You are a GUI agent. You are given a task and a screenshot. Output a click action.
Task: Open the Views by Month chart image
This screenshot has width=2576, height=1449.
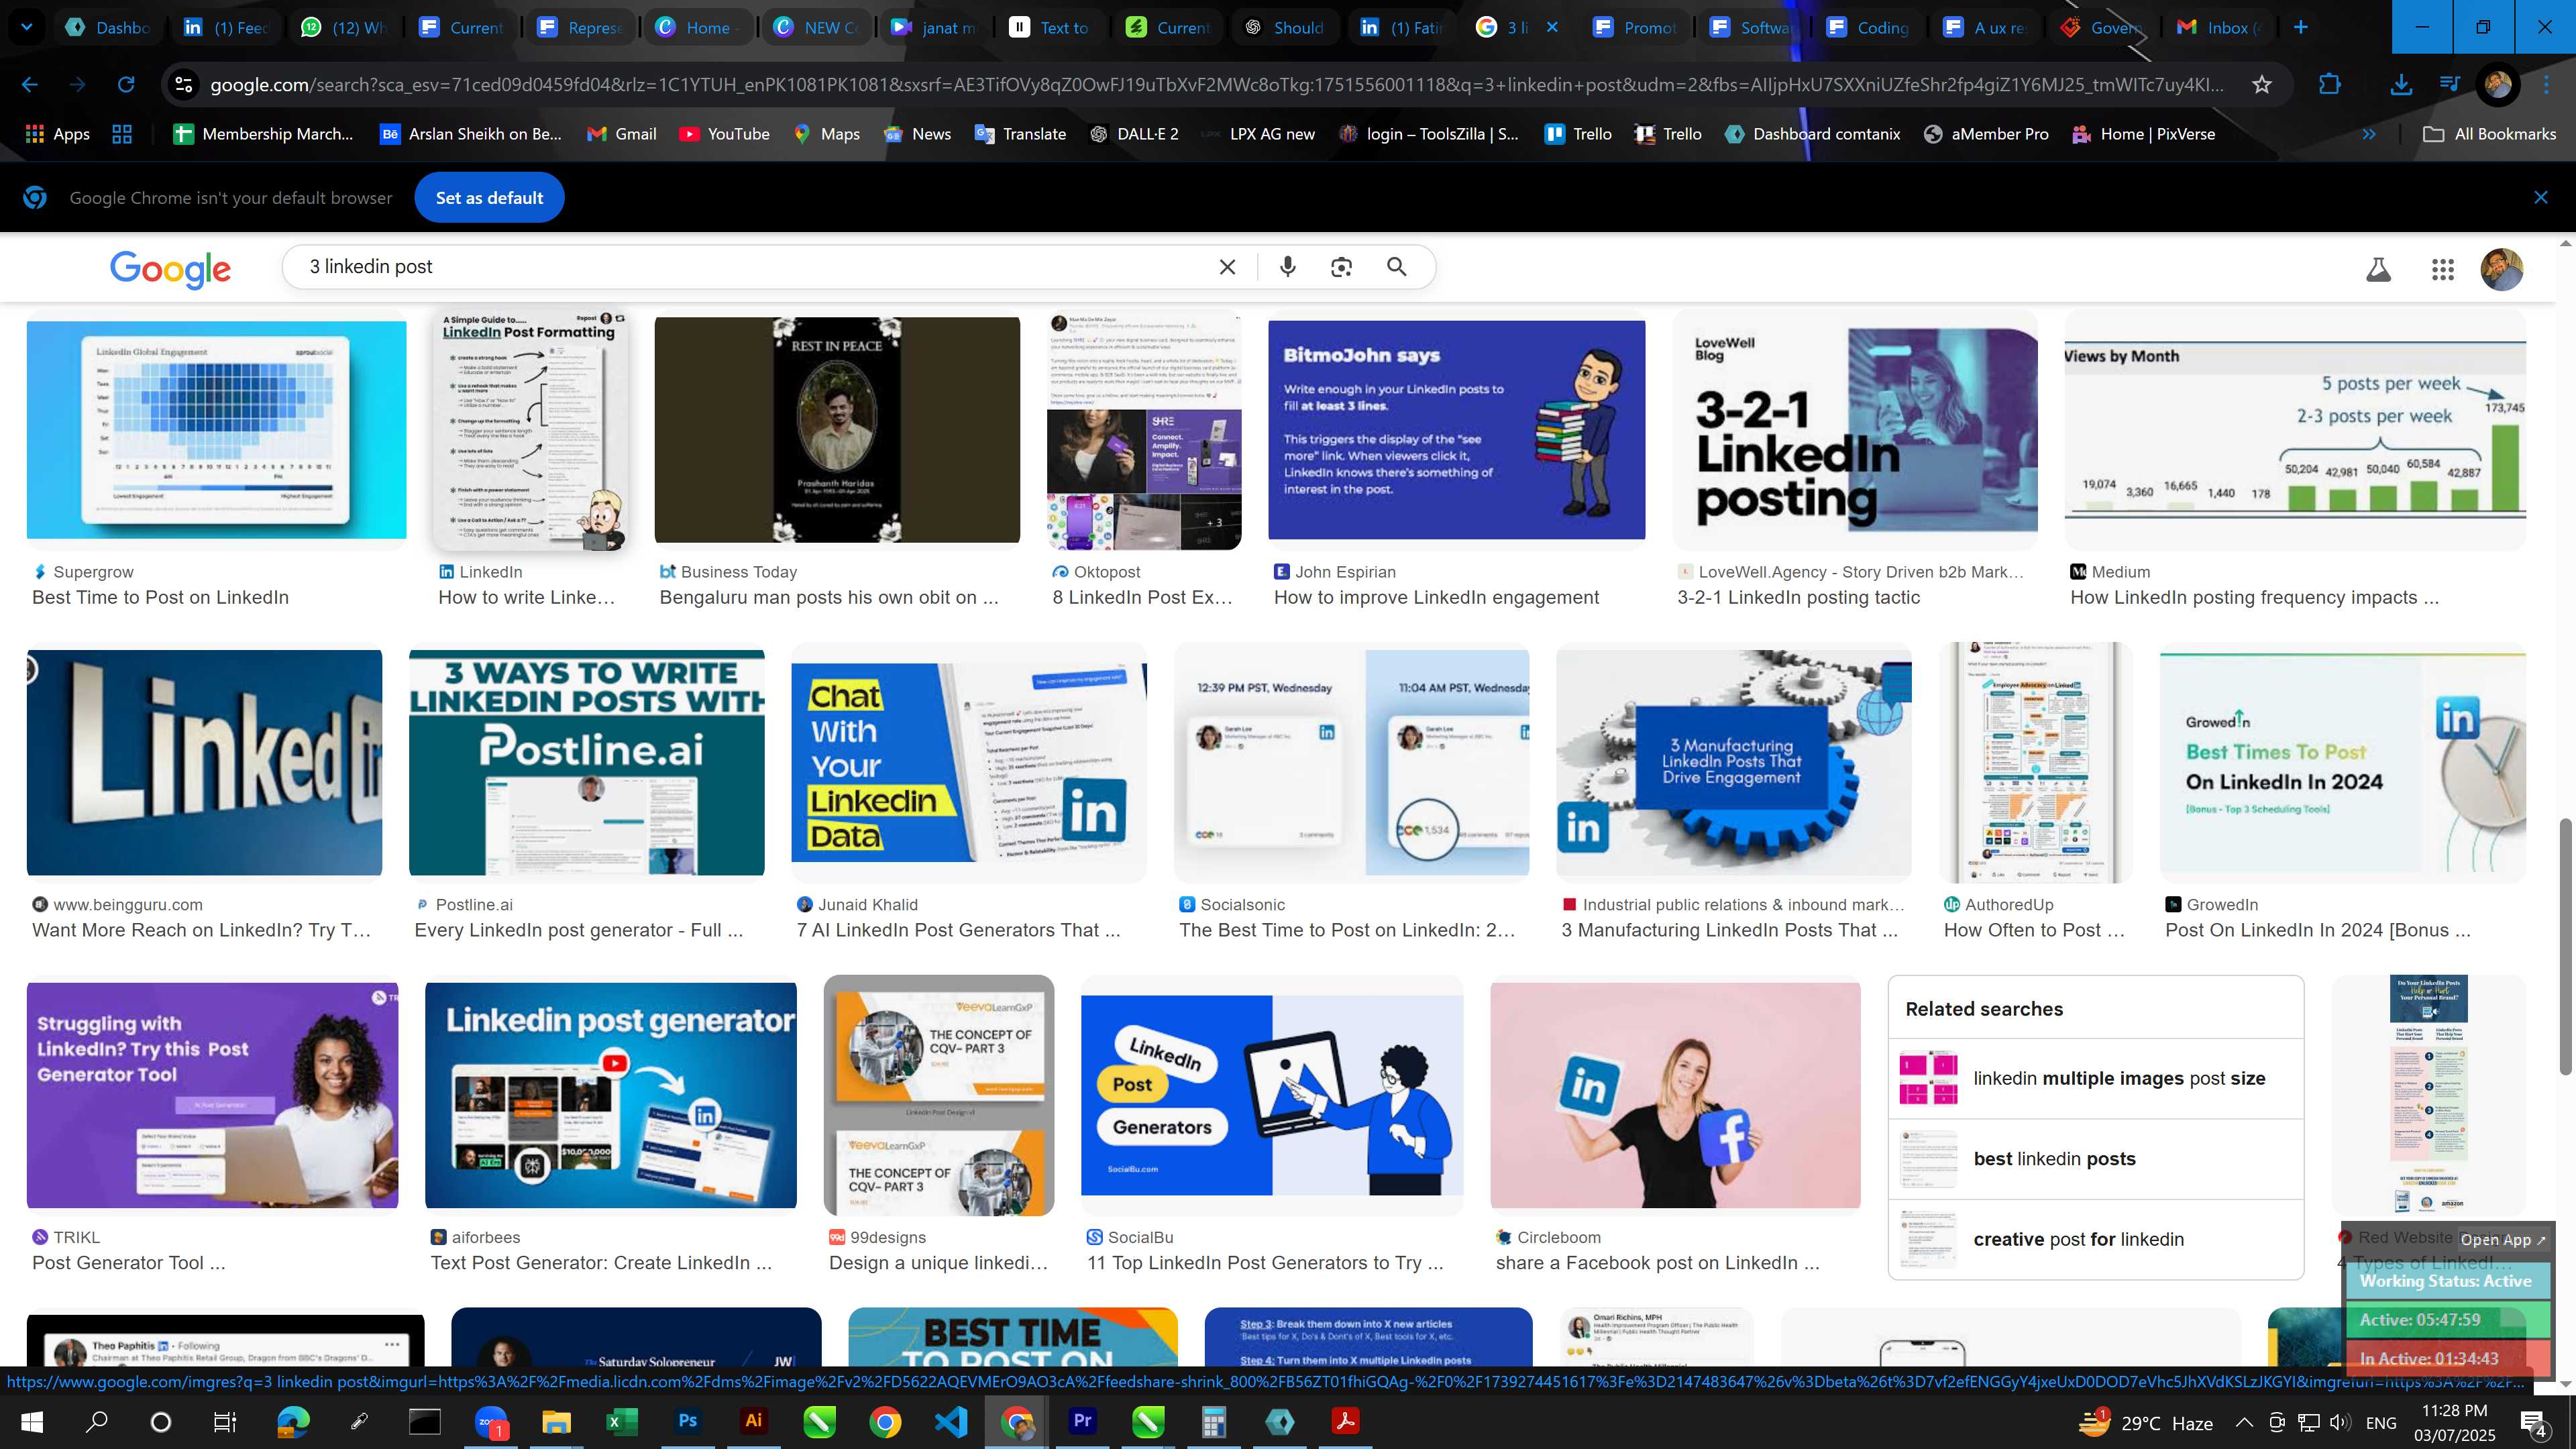click(2295, 430)
